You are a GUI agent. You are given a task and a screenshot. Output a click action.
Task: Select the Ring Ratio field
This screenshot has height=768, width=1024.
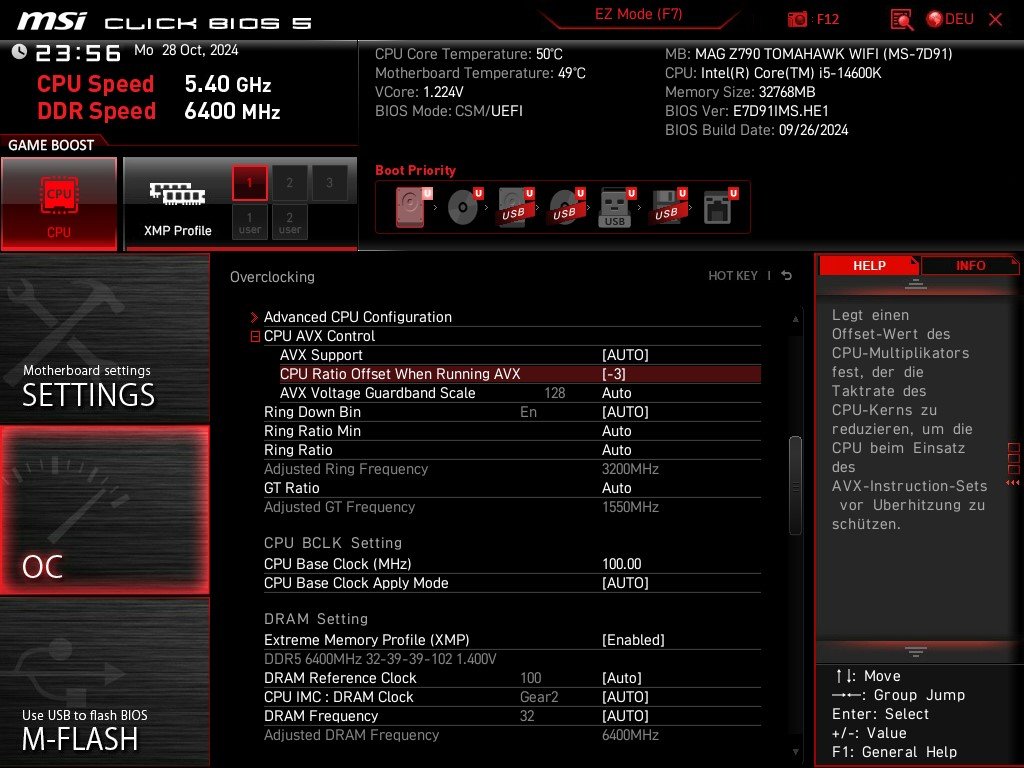[512, 449]
